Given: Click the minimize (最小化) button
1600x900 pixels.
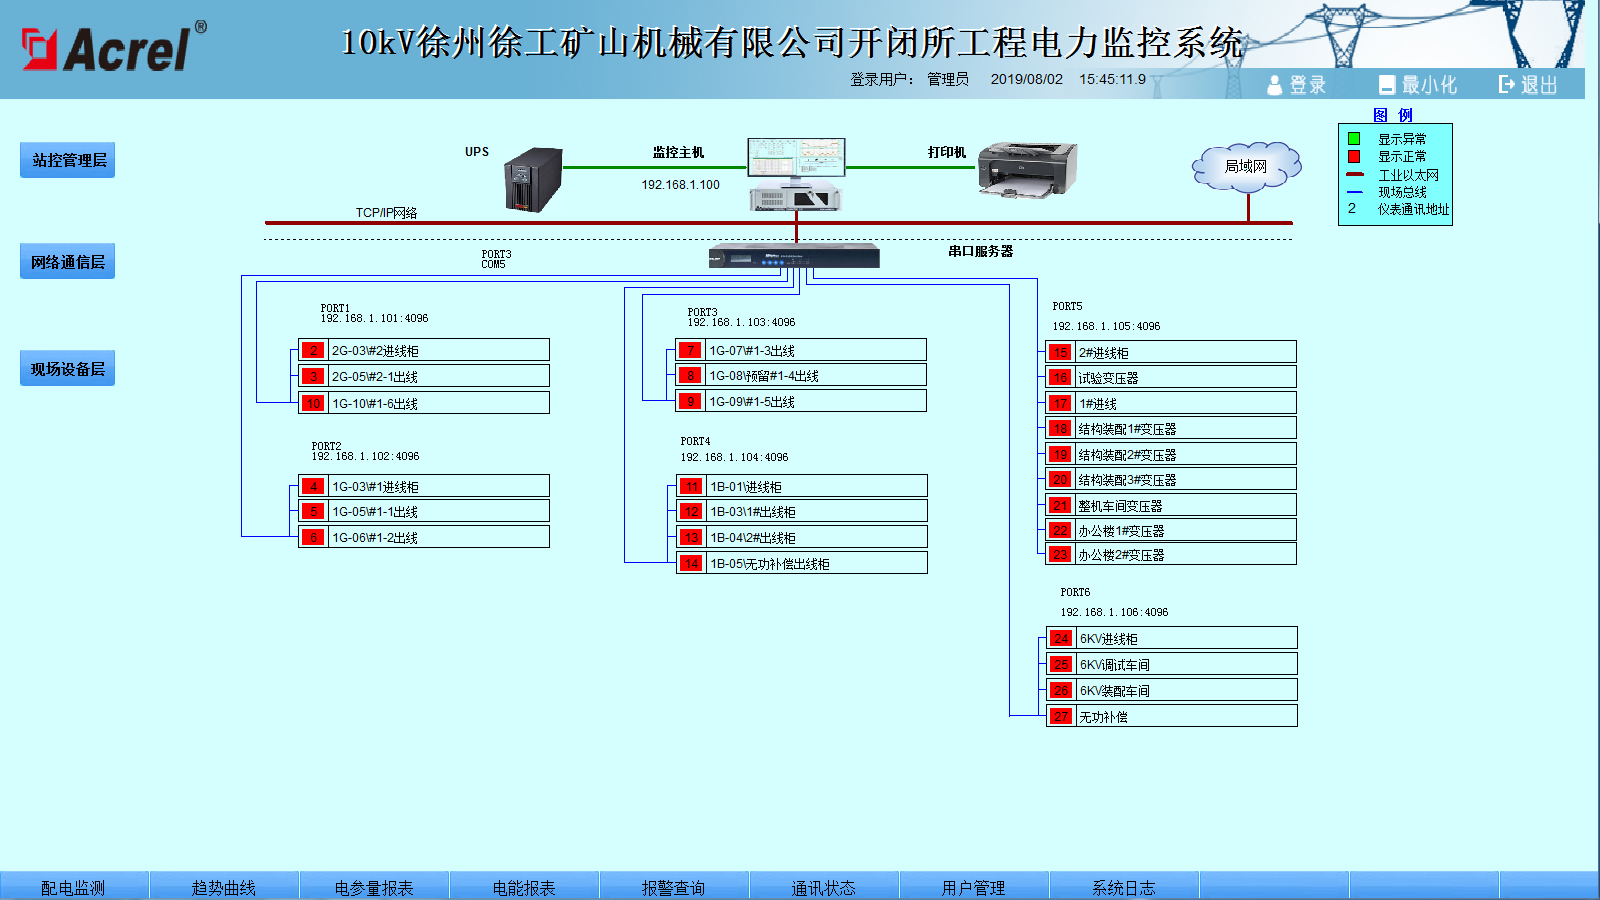Looking at the screenshot, I should pyautogui.click(x=1417, y=85).
